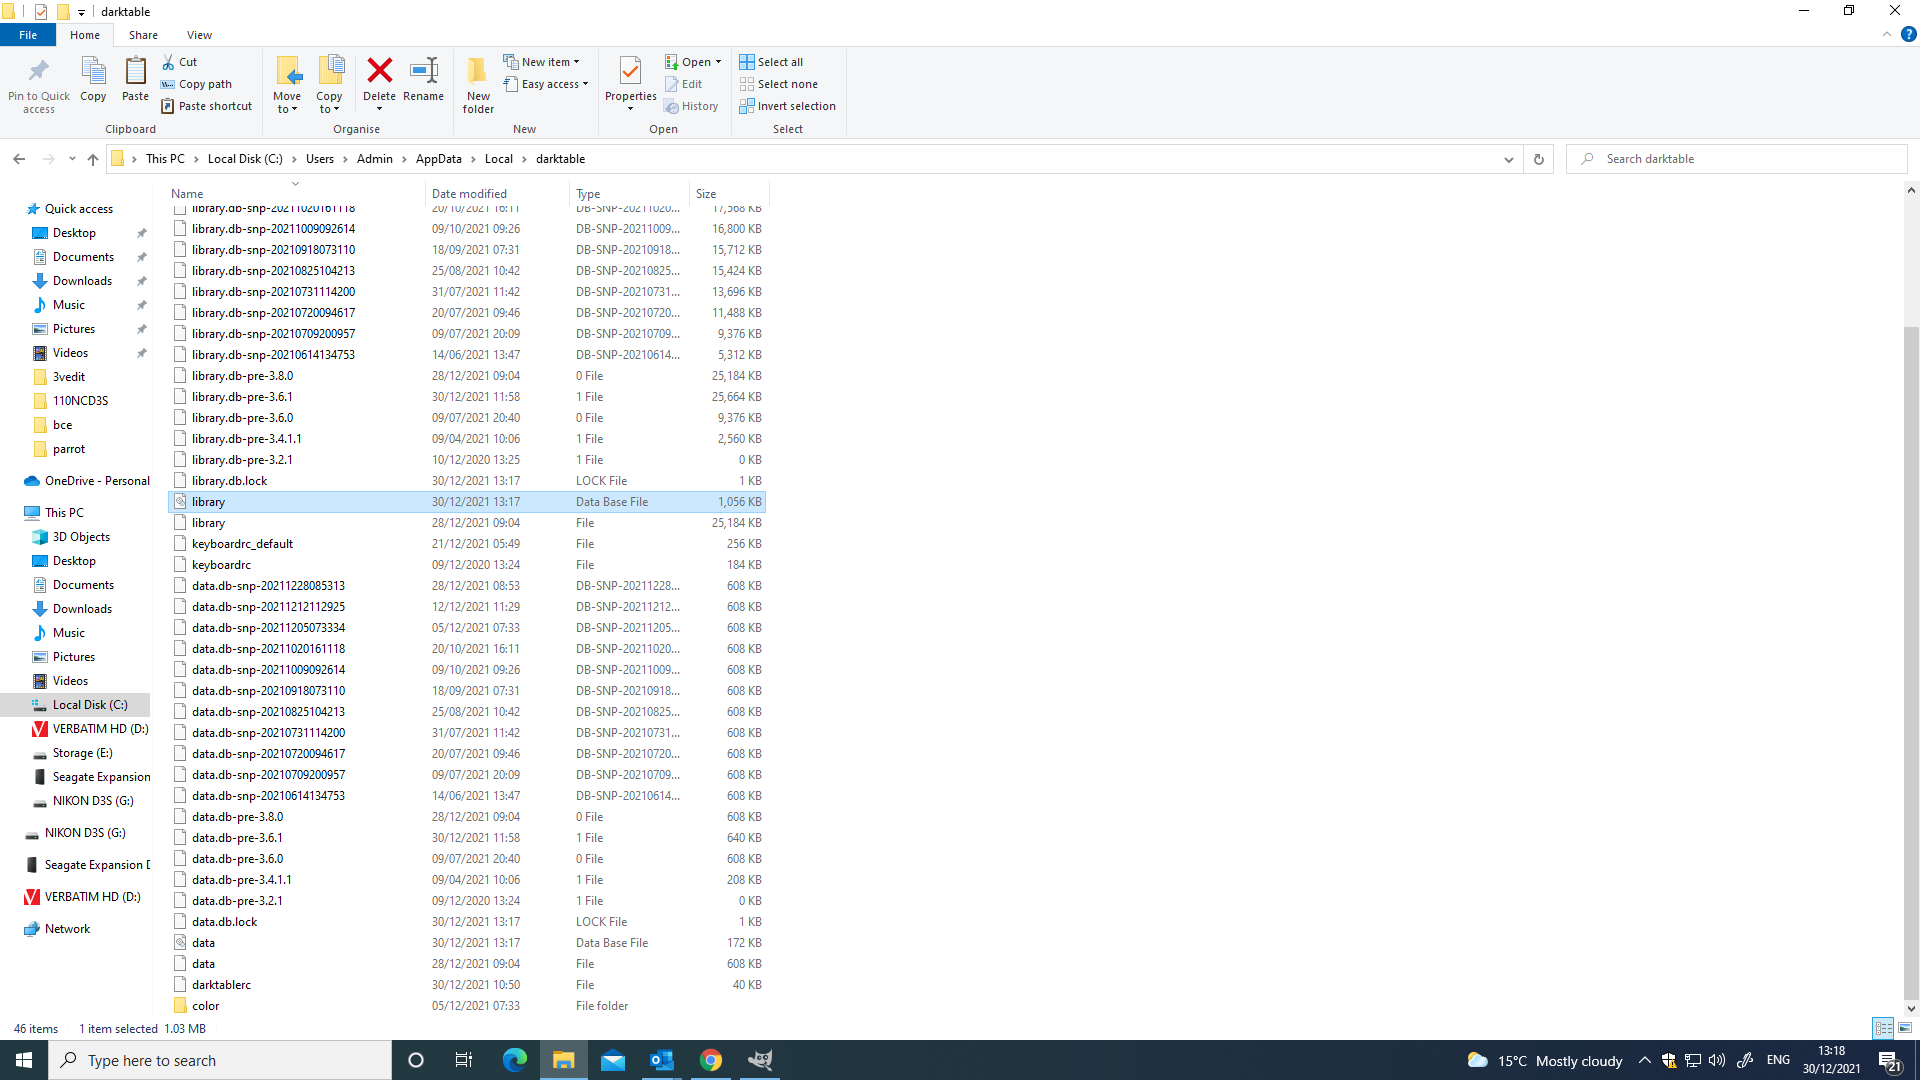This screenshot has width=1920, height=1080.
Task: Switch to large icons view toggle
Action: (1905, 1028)
